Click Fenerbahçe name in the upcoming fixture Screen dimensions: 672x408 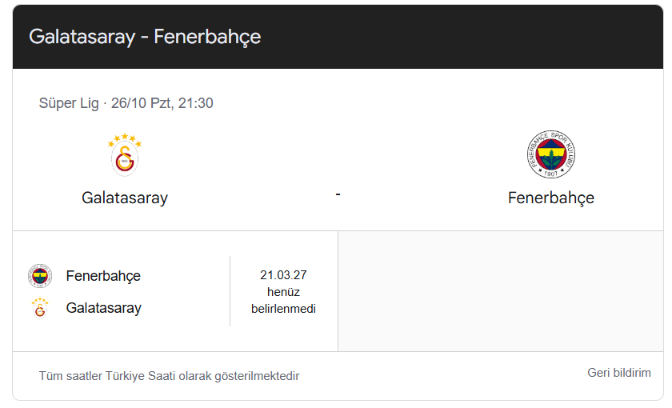pos(103,276)
